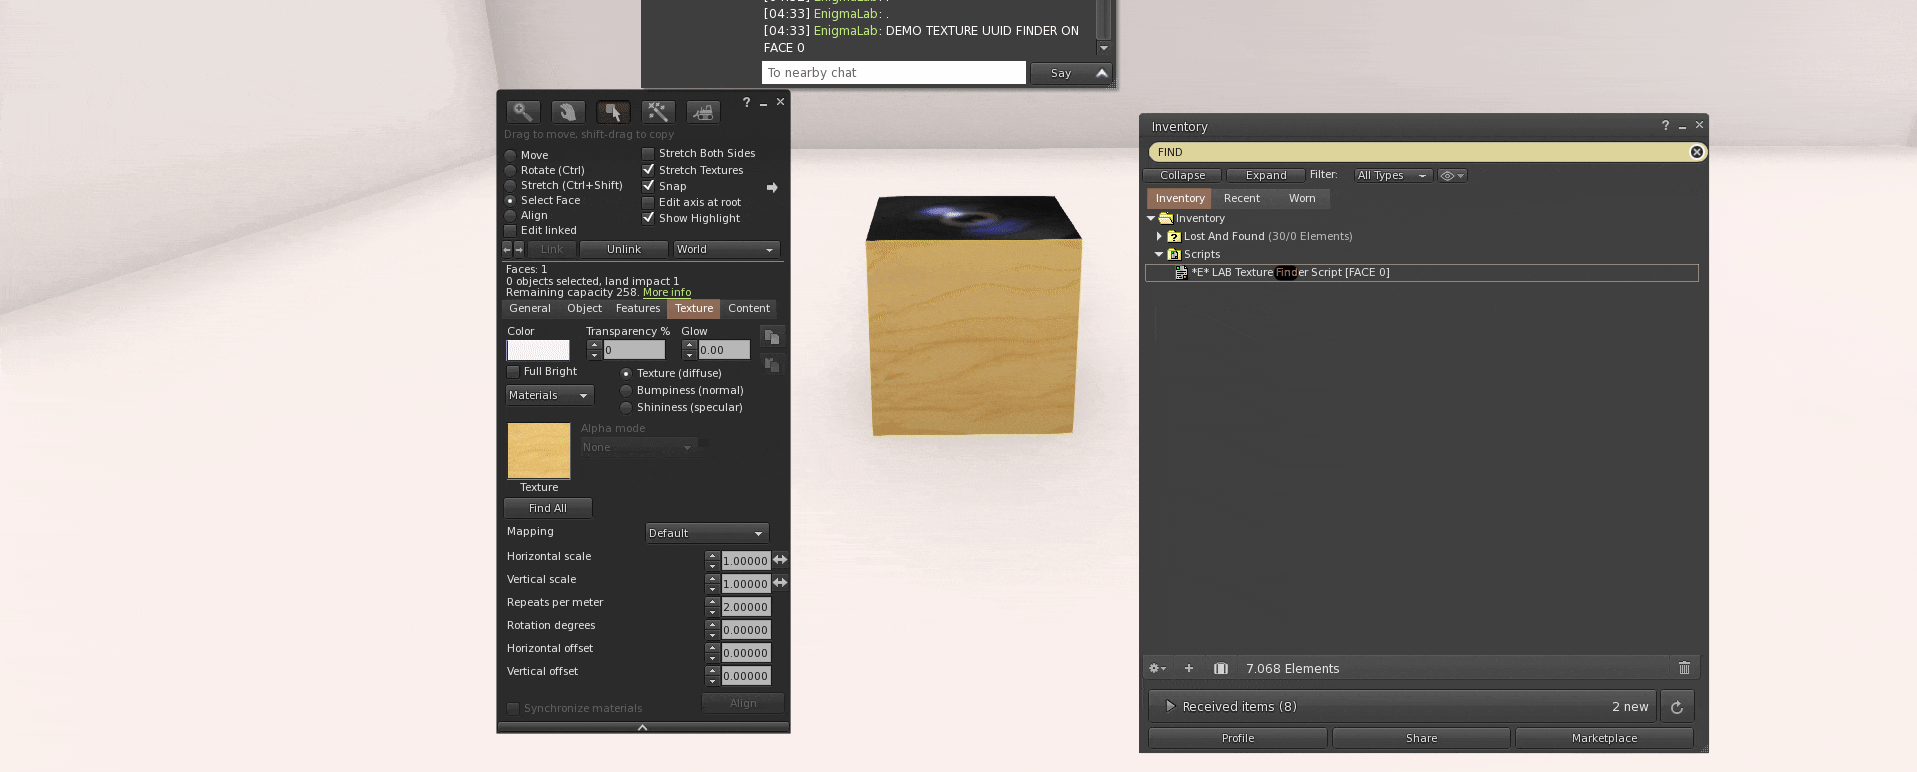
Task: Open the More info link
Action: [x=667, y=292]
